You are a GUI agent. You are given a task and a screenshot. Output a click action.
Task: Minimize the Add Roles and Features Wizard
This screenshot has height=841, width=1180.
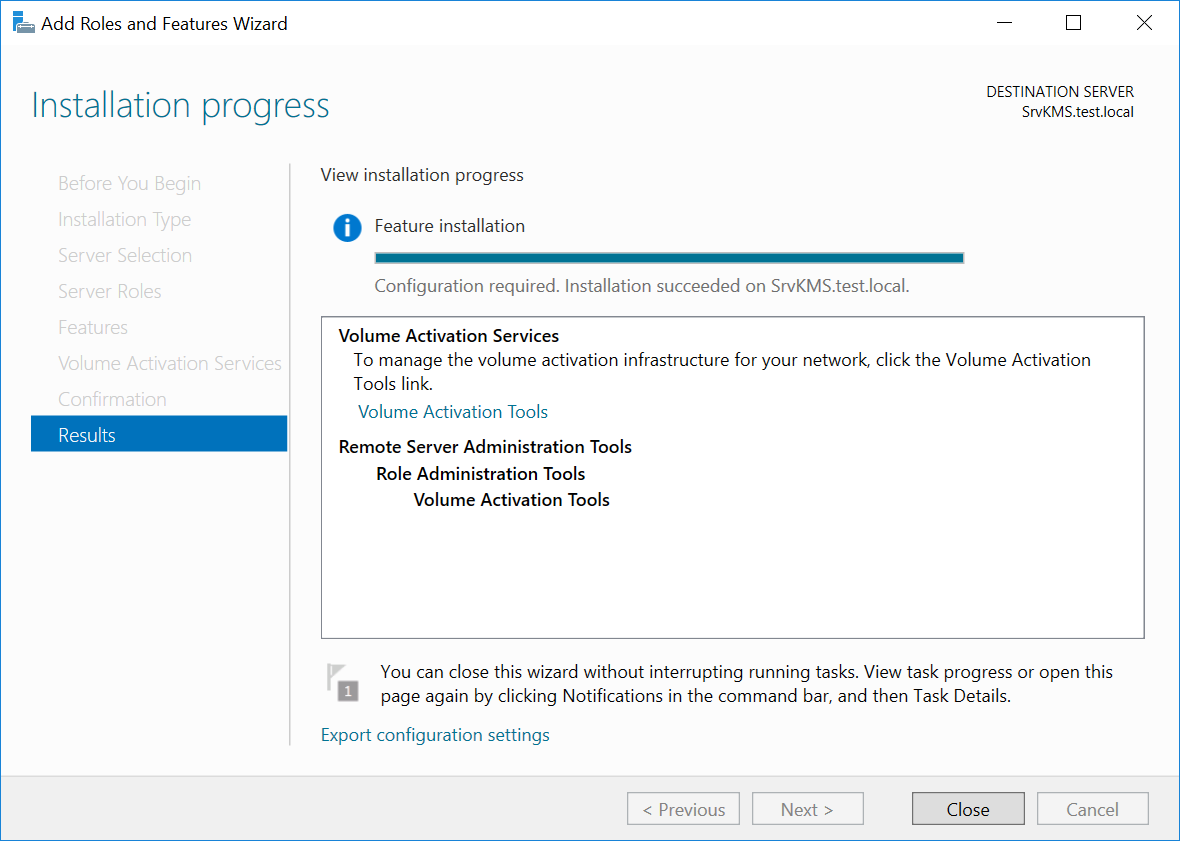pos(1004,23)
